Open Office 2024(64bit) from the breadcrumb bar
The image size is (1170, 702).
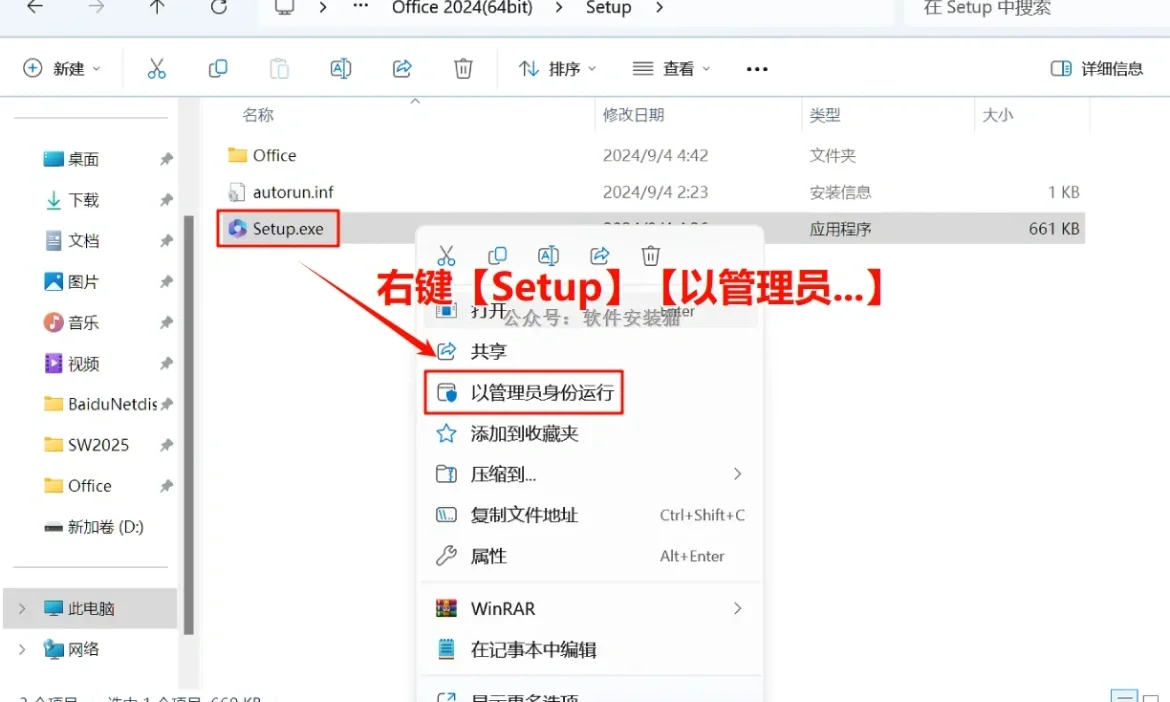461,8
